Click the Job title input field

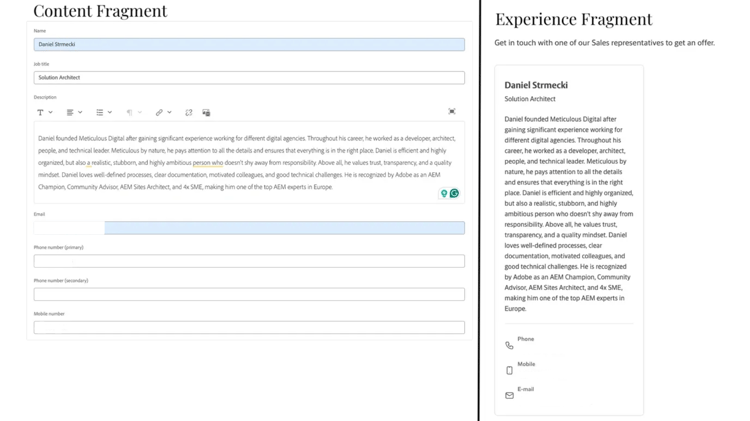coord(249,78)
